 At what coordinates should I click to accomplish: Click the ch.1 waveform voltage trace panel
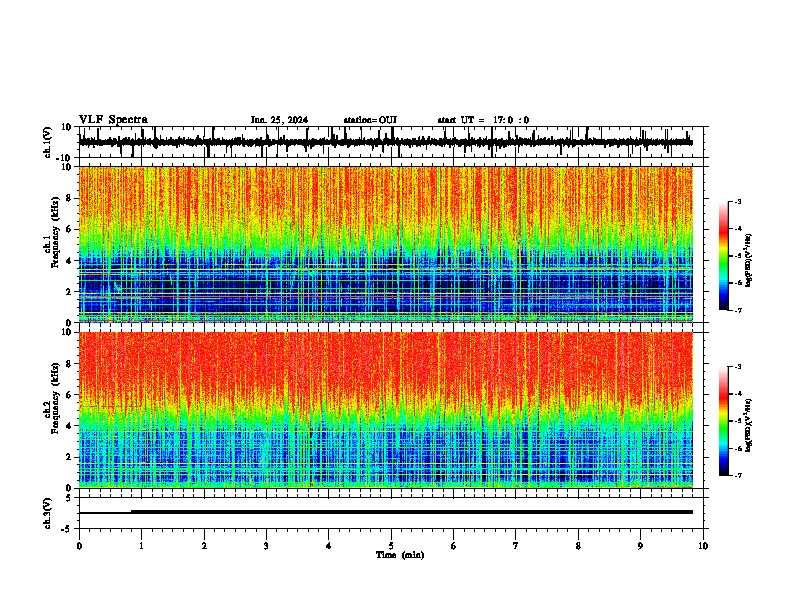(393, 142)
